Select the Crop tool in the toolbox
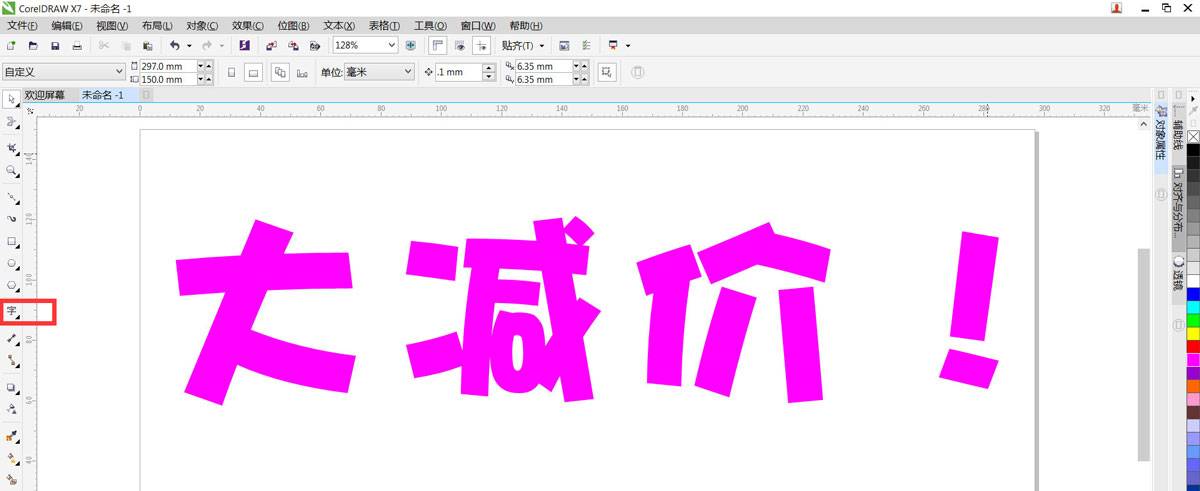The height and width of the screenshot is (491, 1200). pos(12,147)
